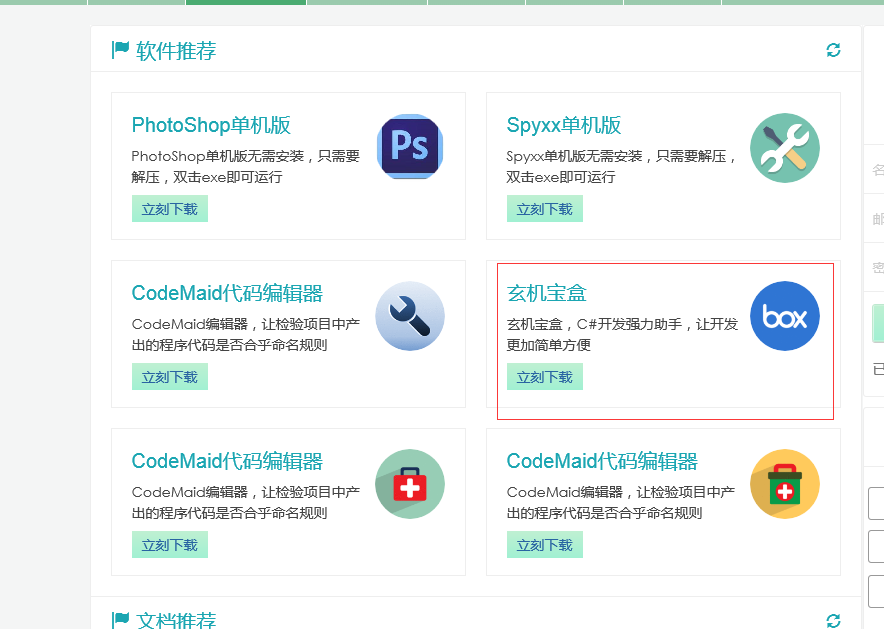Click the description 'PhotoShop单机版无需安装，只需要解压'
This screenshot has height=629, width=884.
(x=246, y=166)
